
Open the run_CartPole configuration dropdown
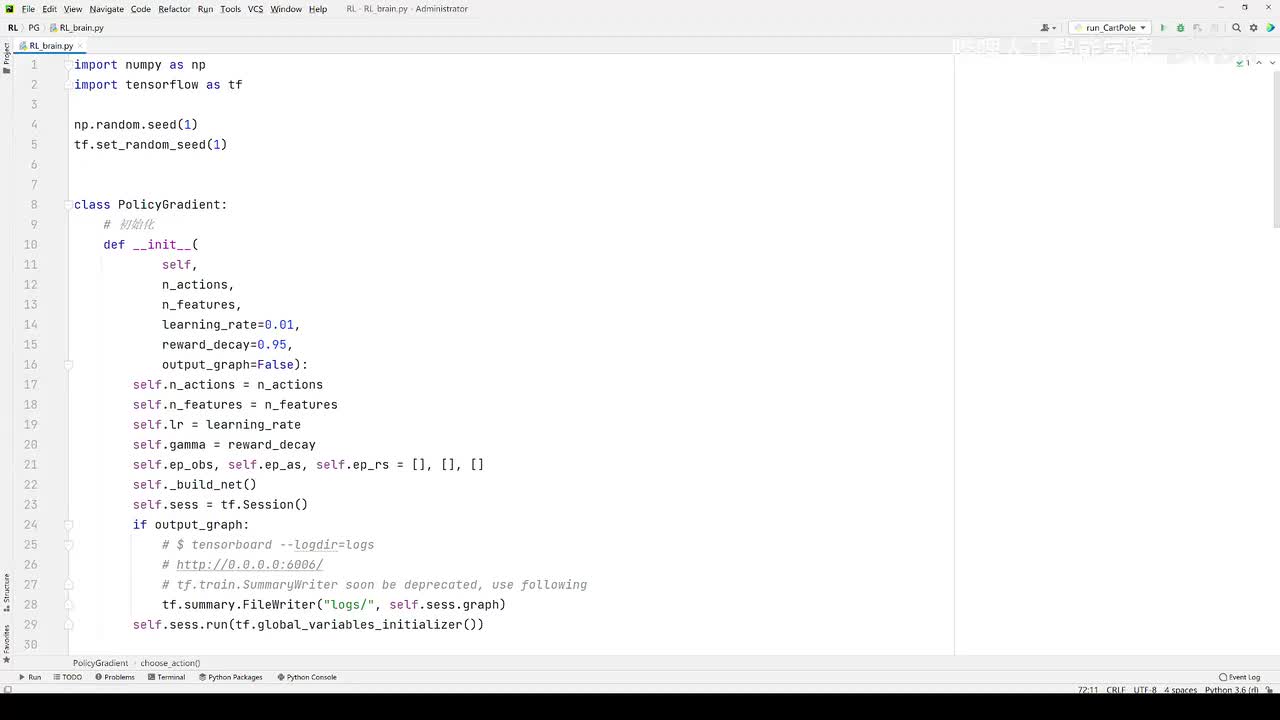tap(1110, 28)
